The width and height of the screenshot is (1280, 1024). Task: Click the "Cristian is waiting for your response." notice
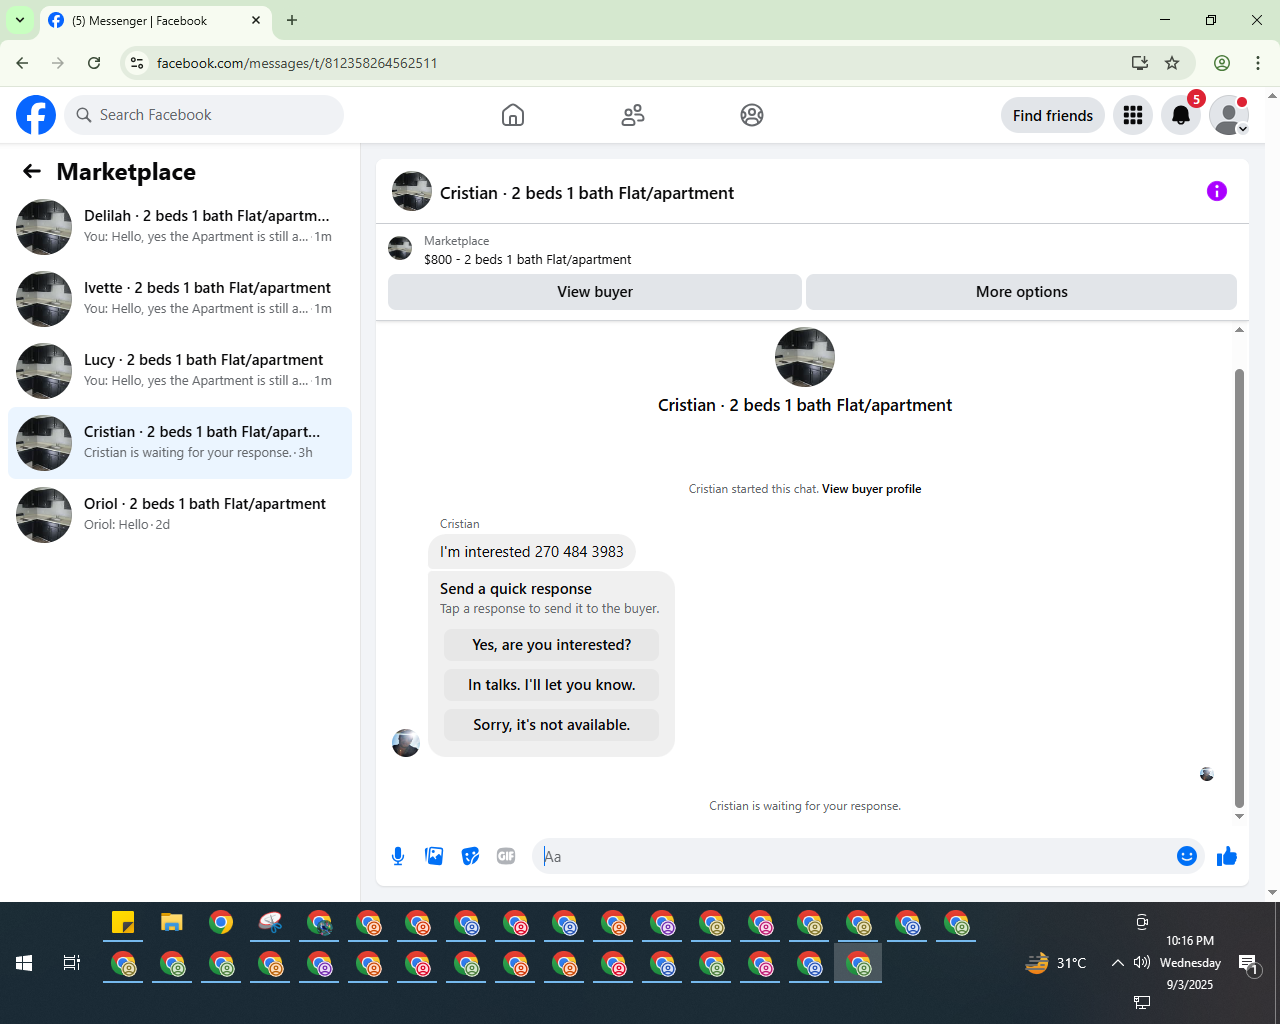805,806
